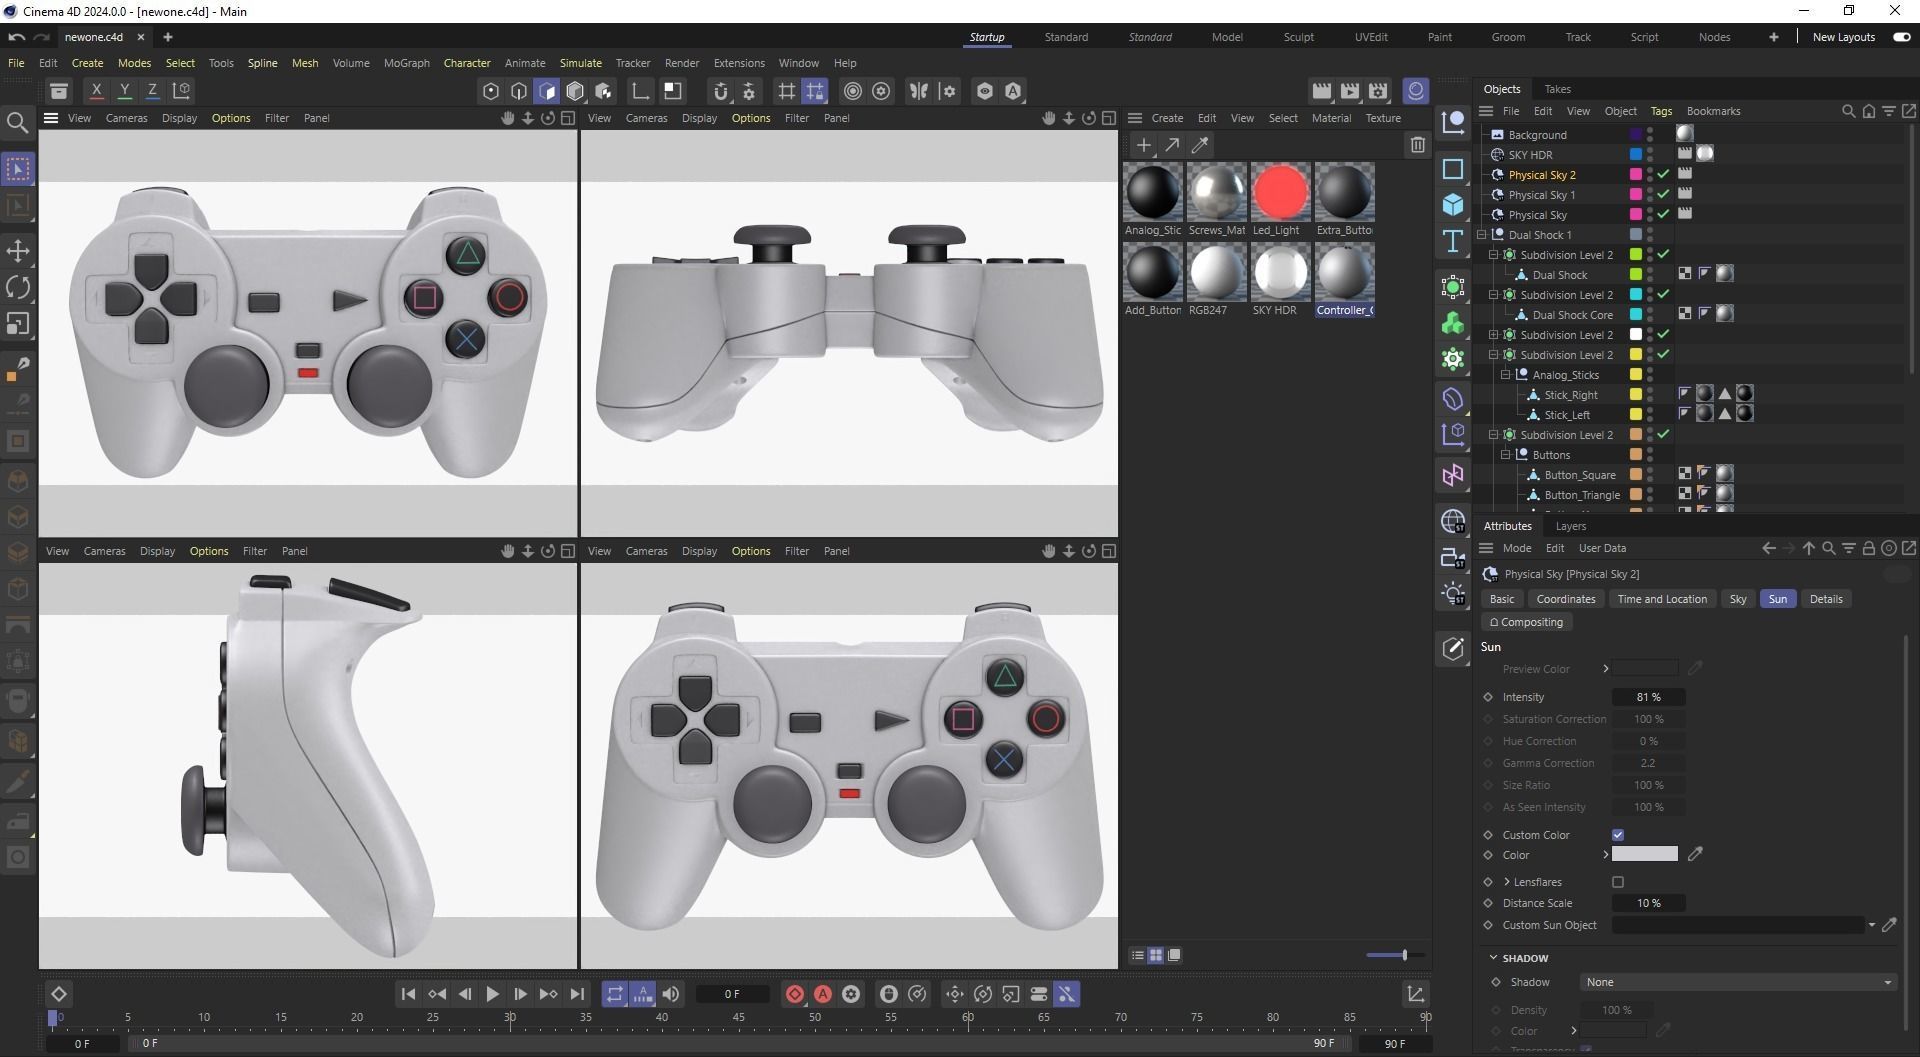The width and height of the screenshot is (1920, 1057).
Task: Switch to the Takes tab
Action: coord(1557,89)
